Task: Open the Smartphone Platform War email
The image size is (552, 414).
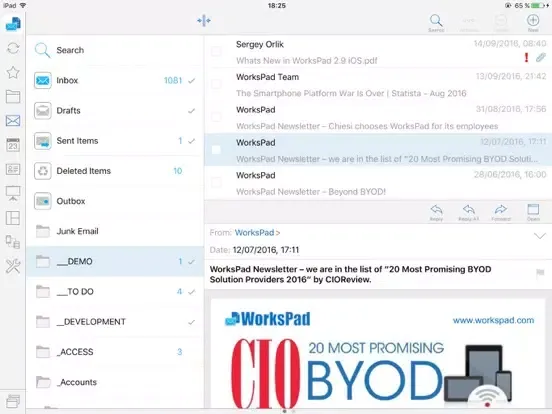Action: [378, 84]
